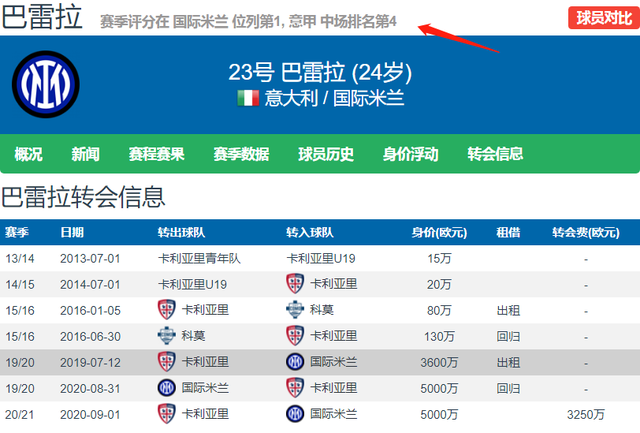Select 出租 in the 2016-01-05 row

(508, 311)
